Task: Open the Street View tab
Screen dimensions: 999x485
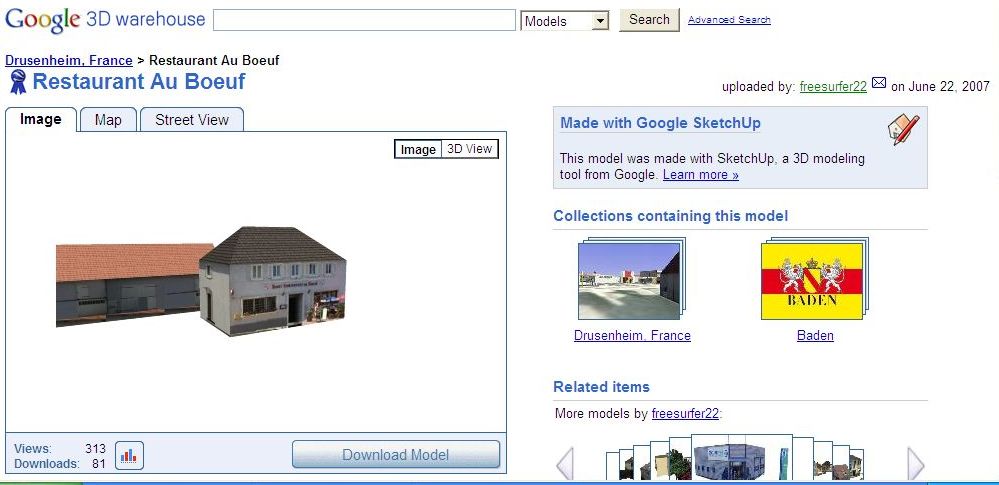Action: tap(192, 120)
